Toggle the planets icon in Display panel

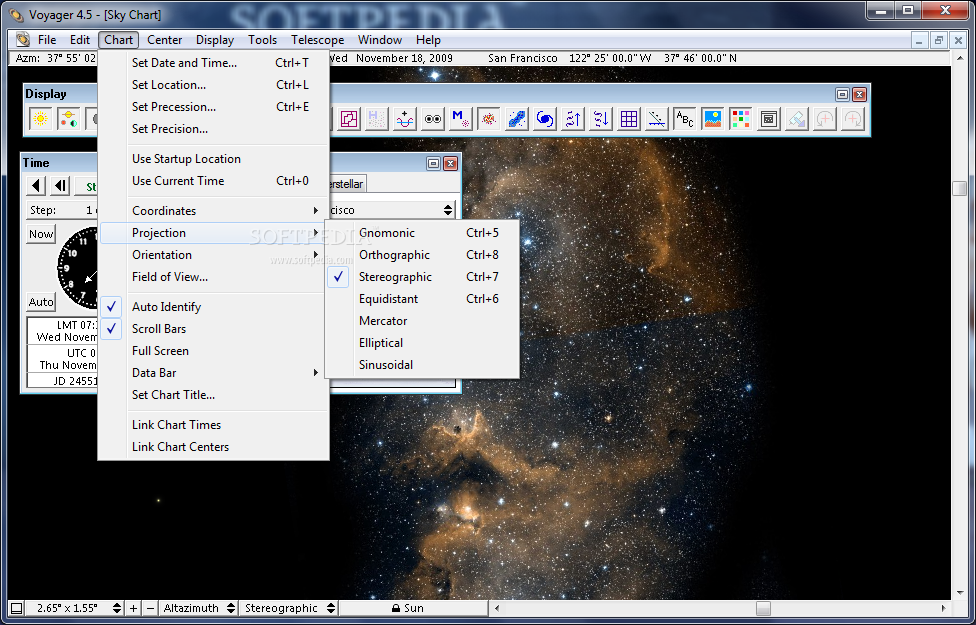point(68,118)
